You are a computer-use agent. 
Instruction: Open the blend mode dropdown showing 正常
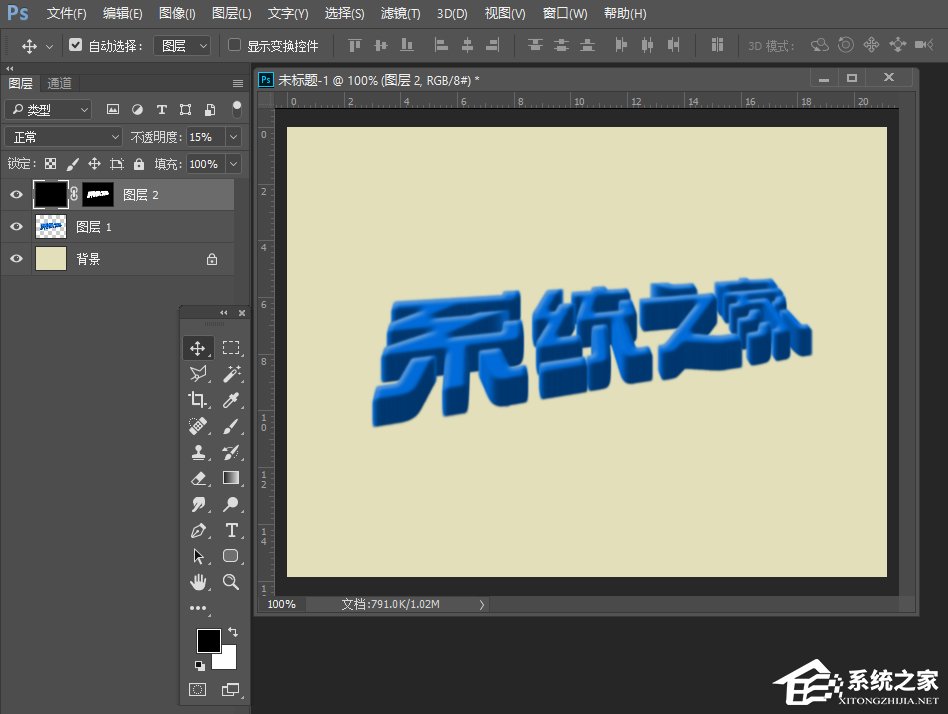(x=60, y=136)
